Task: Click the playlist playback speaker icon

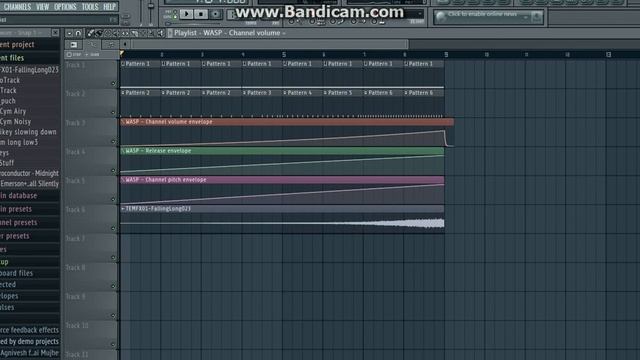Action: point(160,33)
